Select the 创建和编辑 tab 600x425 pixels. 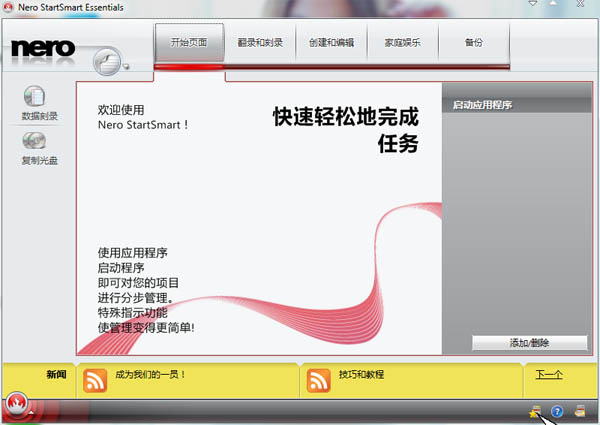click(x=331, y=43)
